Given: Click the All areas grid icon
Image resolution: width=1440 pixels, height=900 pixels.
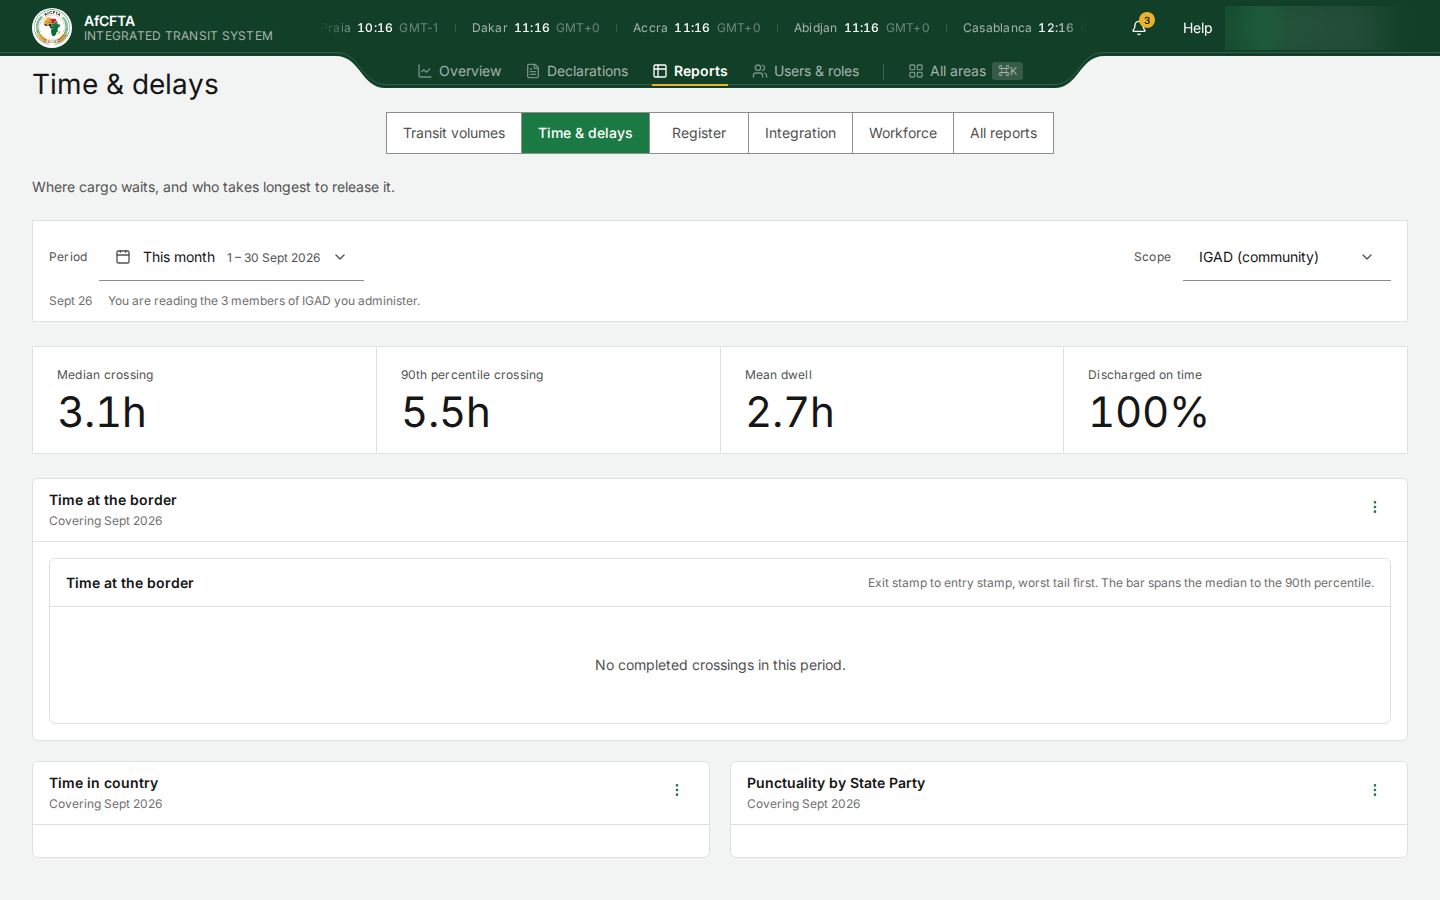Looking at the screenshot, I should coord(915,71).
